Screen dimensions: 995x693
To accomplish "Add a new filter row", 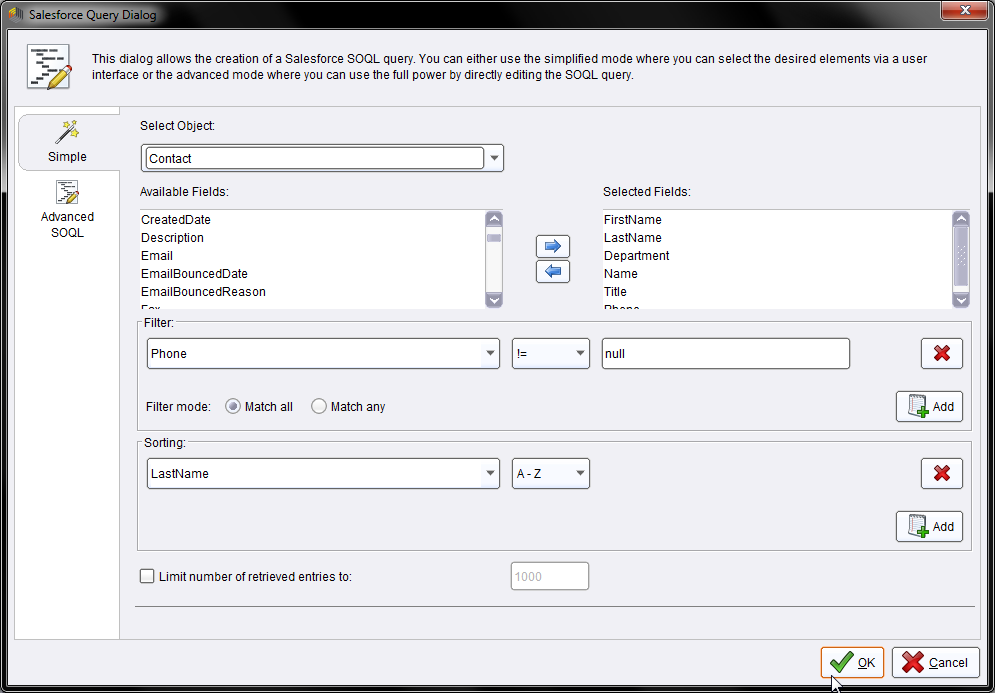I will 929,407.
